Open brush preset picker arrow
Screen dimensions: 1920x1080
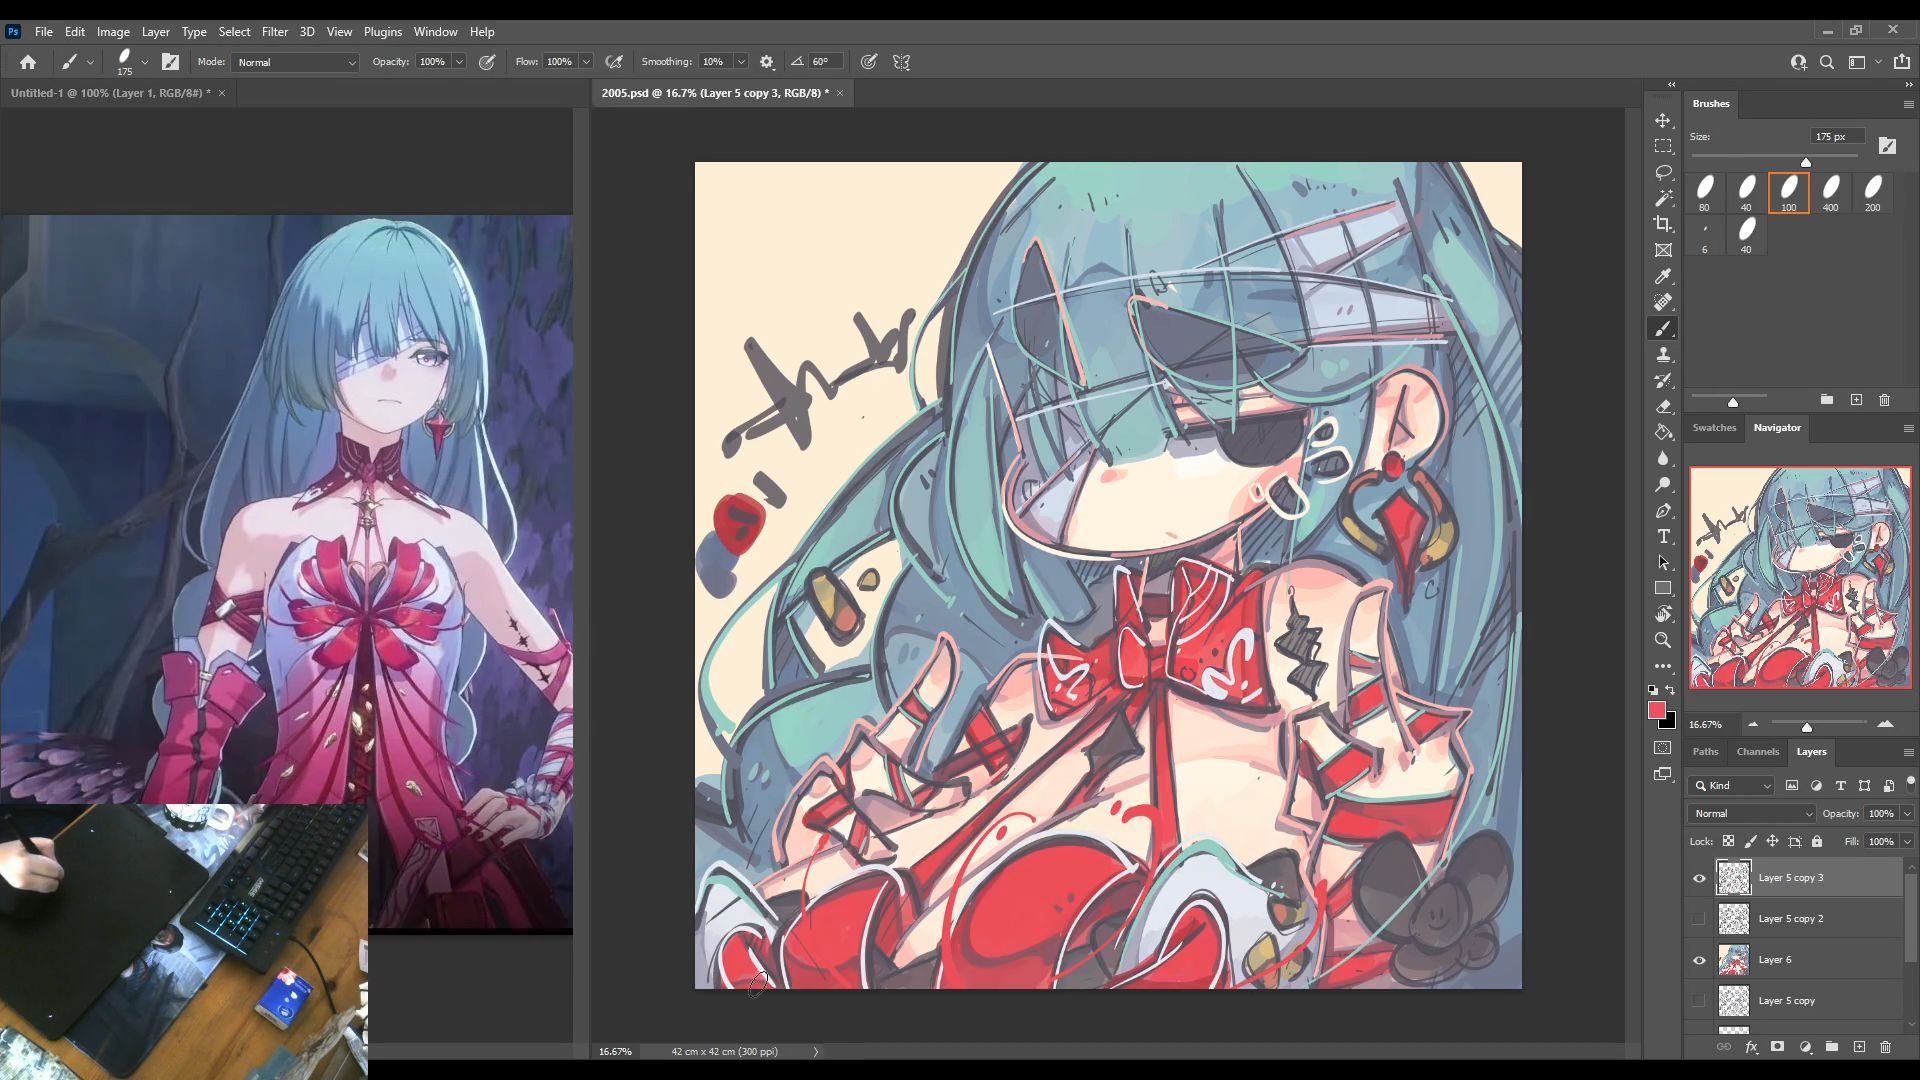[x=145, y=62]
